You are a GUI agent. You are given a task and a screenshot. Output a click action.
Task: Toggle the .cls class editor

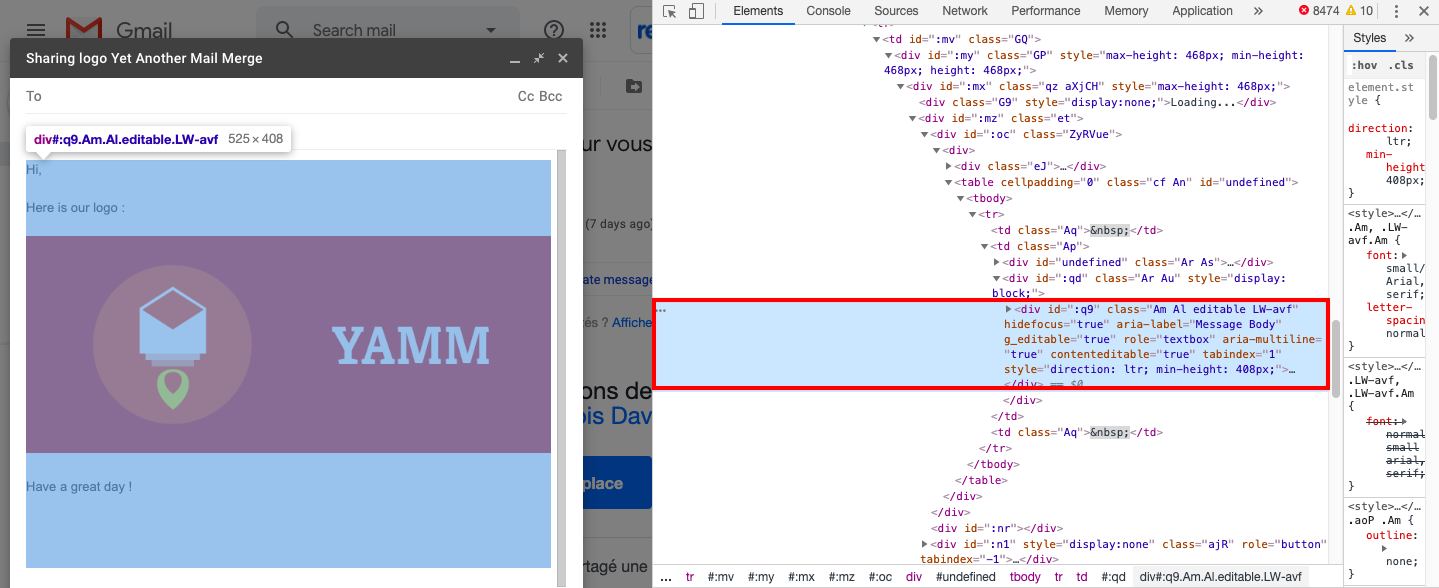tap(1402, 66)
